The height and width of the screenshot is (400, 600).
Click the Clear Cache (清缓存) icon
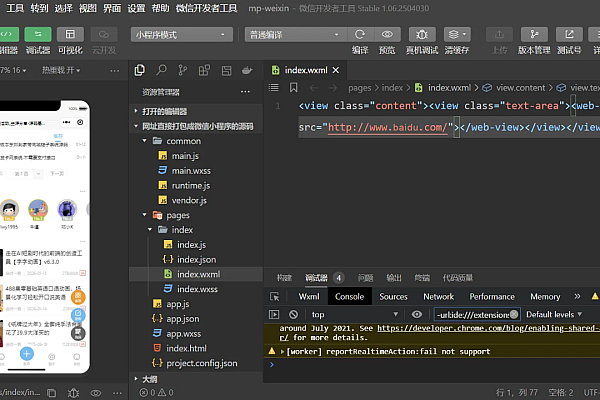[457, 33]
